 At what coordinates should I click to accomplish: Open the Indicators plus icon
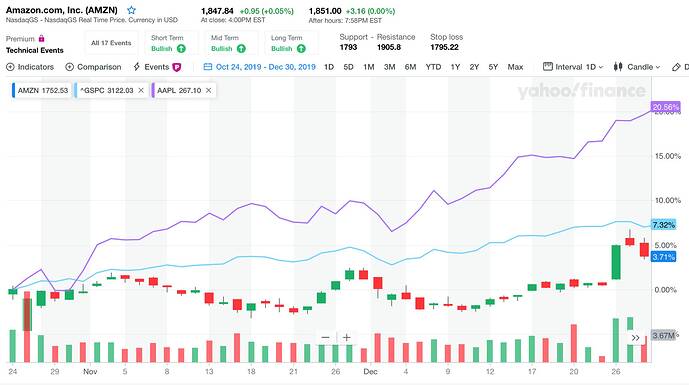click(10, 67)
